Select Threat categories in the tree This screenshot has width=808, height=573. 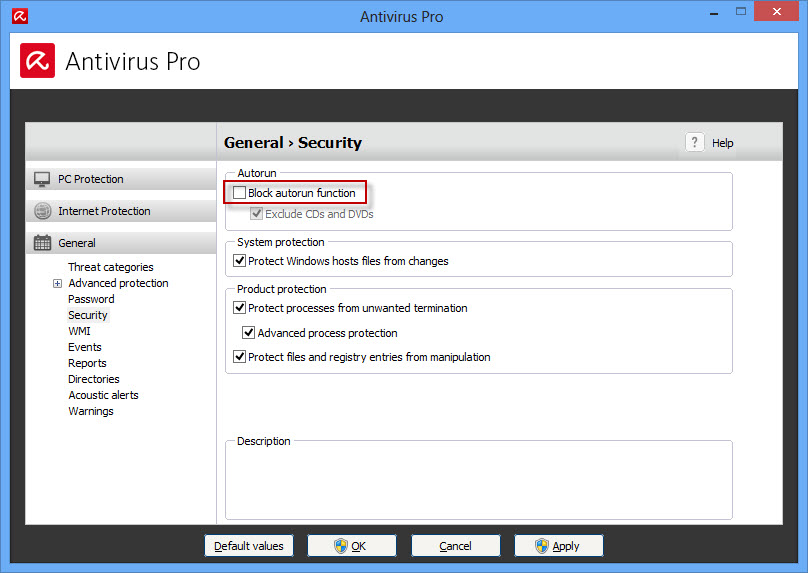(111, 267)
